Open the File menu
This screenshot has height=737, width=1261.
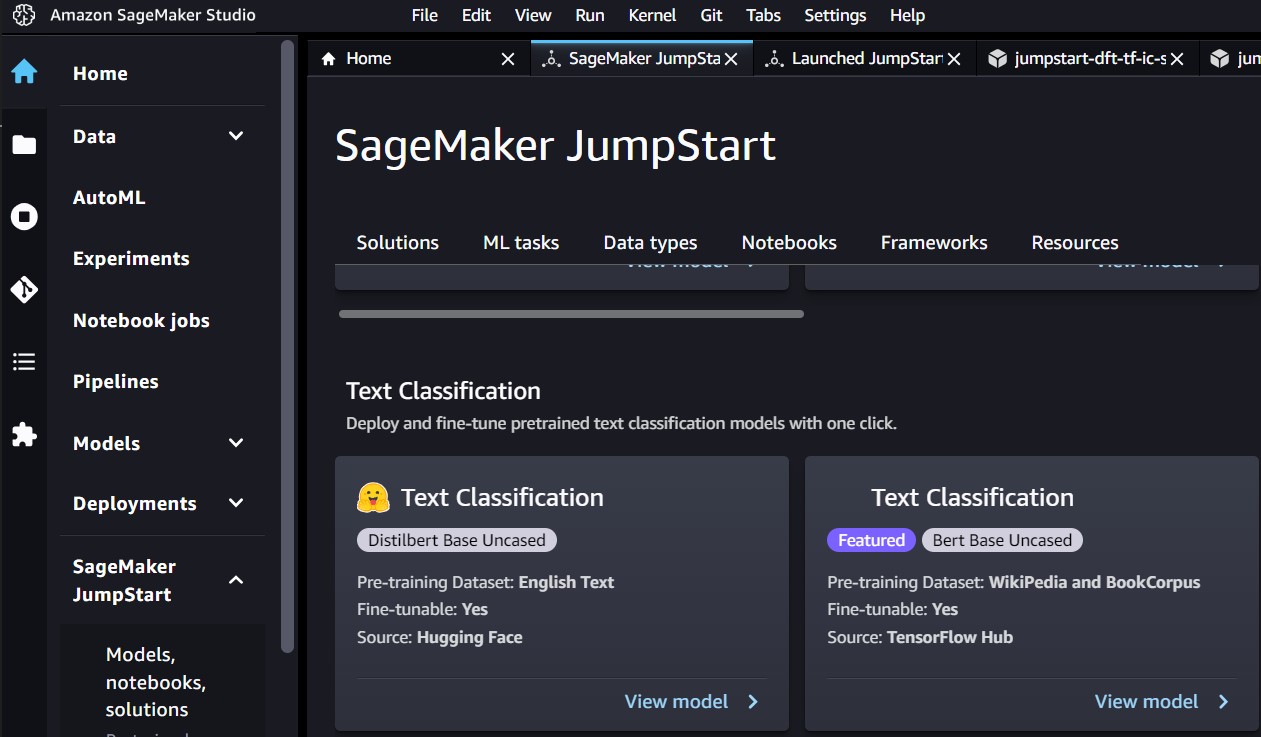[425, 15]
